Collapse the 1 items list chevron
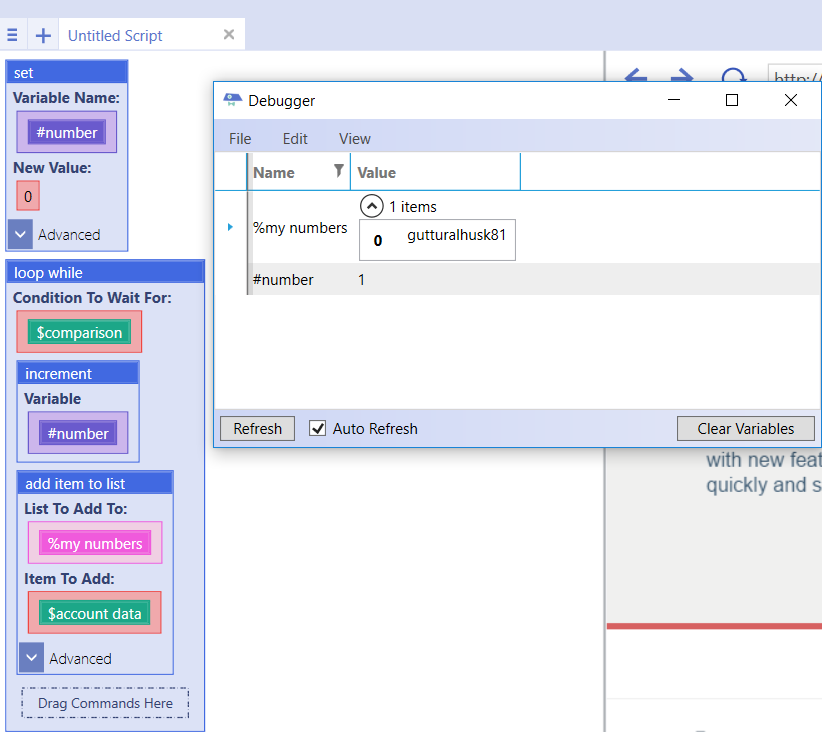This screenshot has width=822, height=732. [372, 206]
